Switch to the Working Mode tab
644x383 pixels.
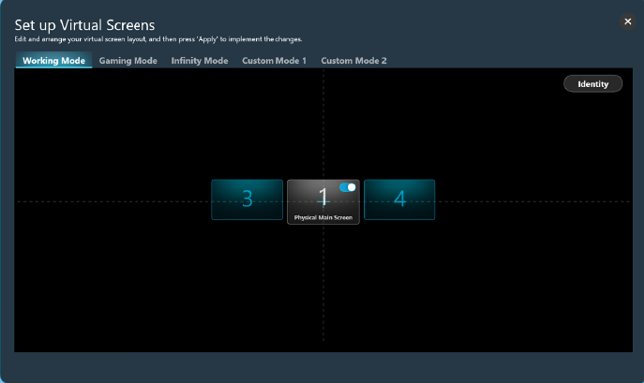click(54, 60)
